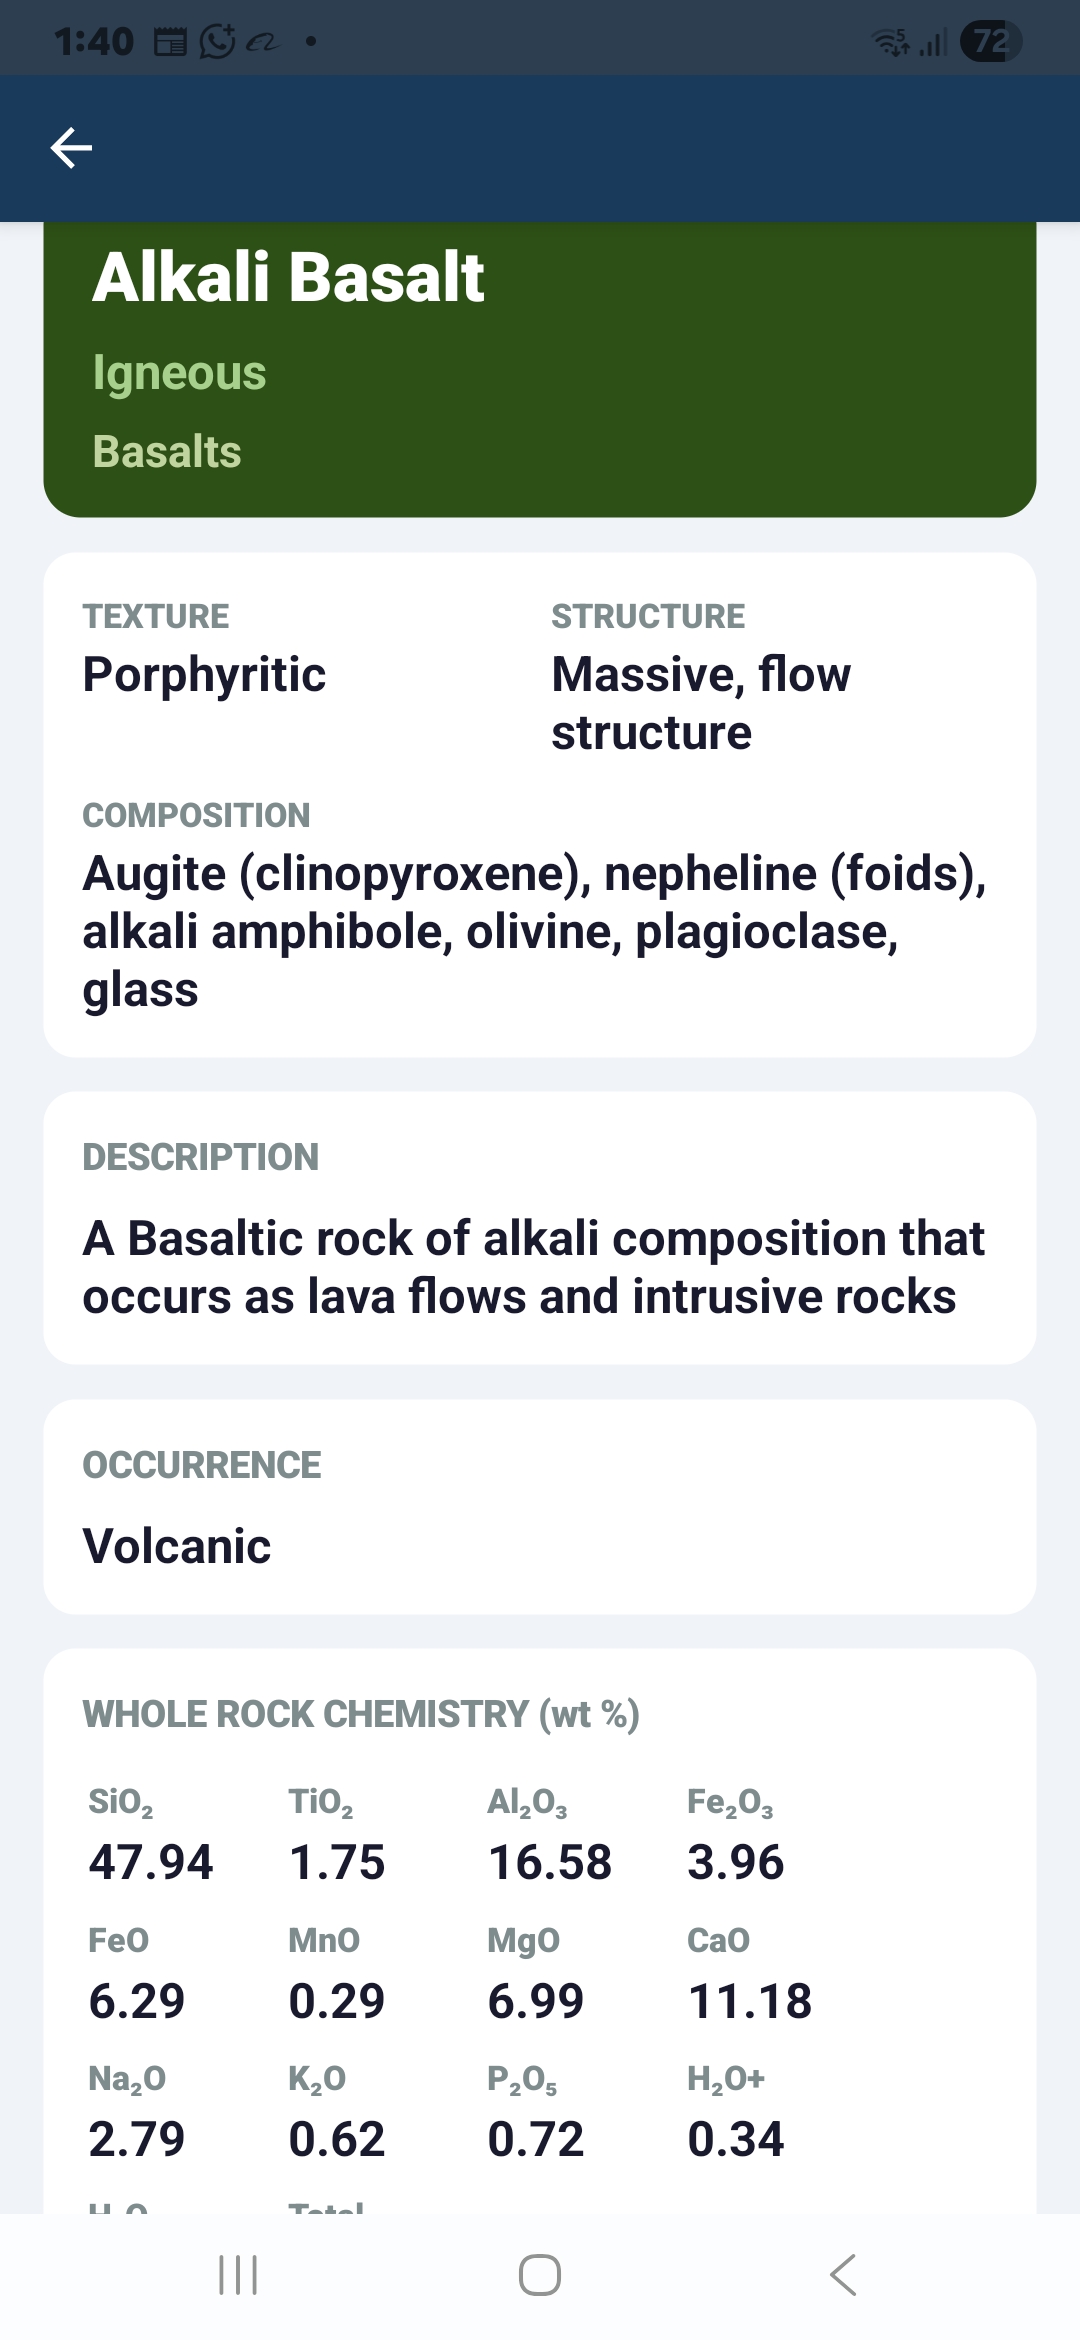The image size is (1080, 2340).
Task: Tap the back arrow in header
Action: [71, 148]
